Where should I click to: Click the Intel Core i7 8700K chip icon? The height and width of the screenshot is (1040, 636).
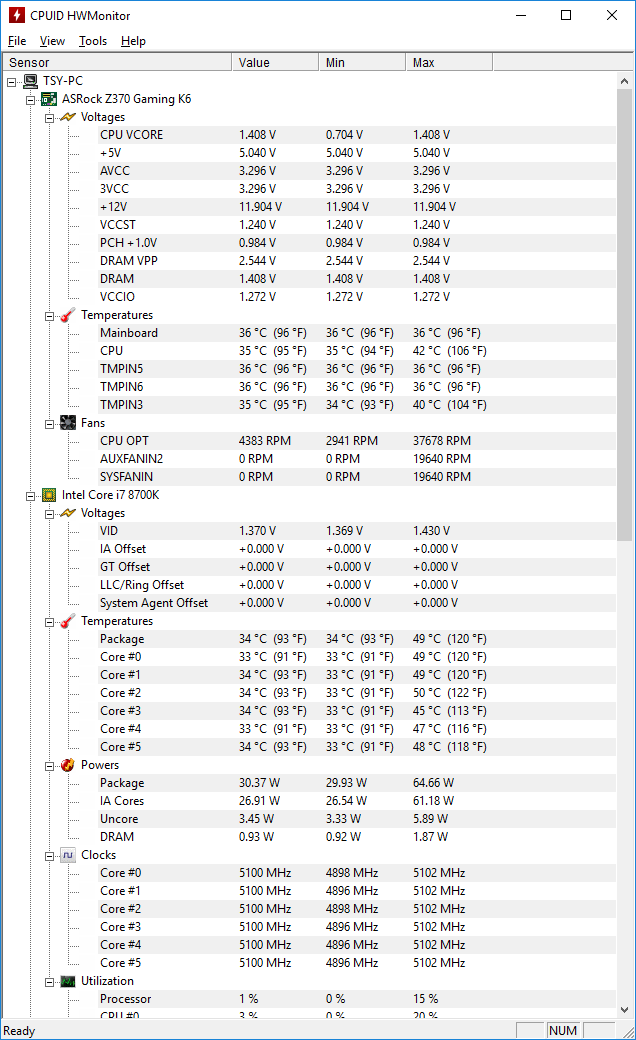click(49, 495)
